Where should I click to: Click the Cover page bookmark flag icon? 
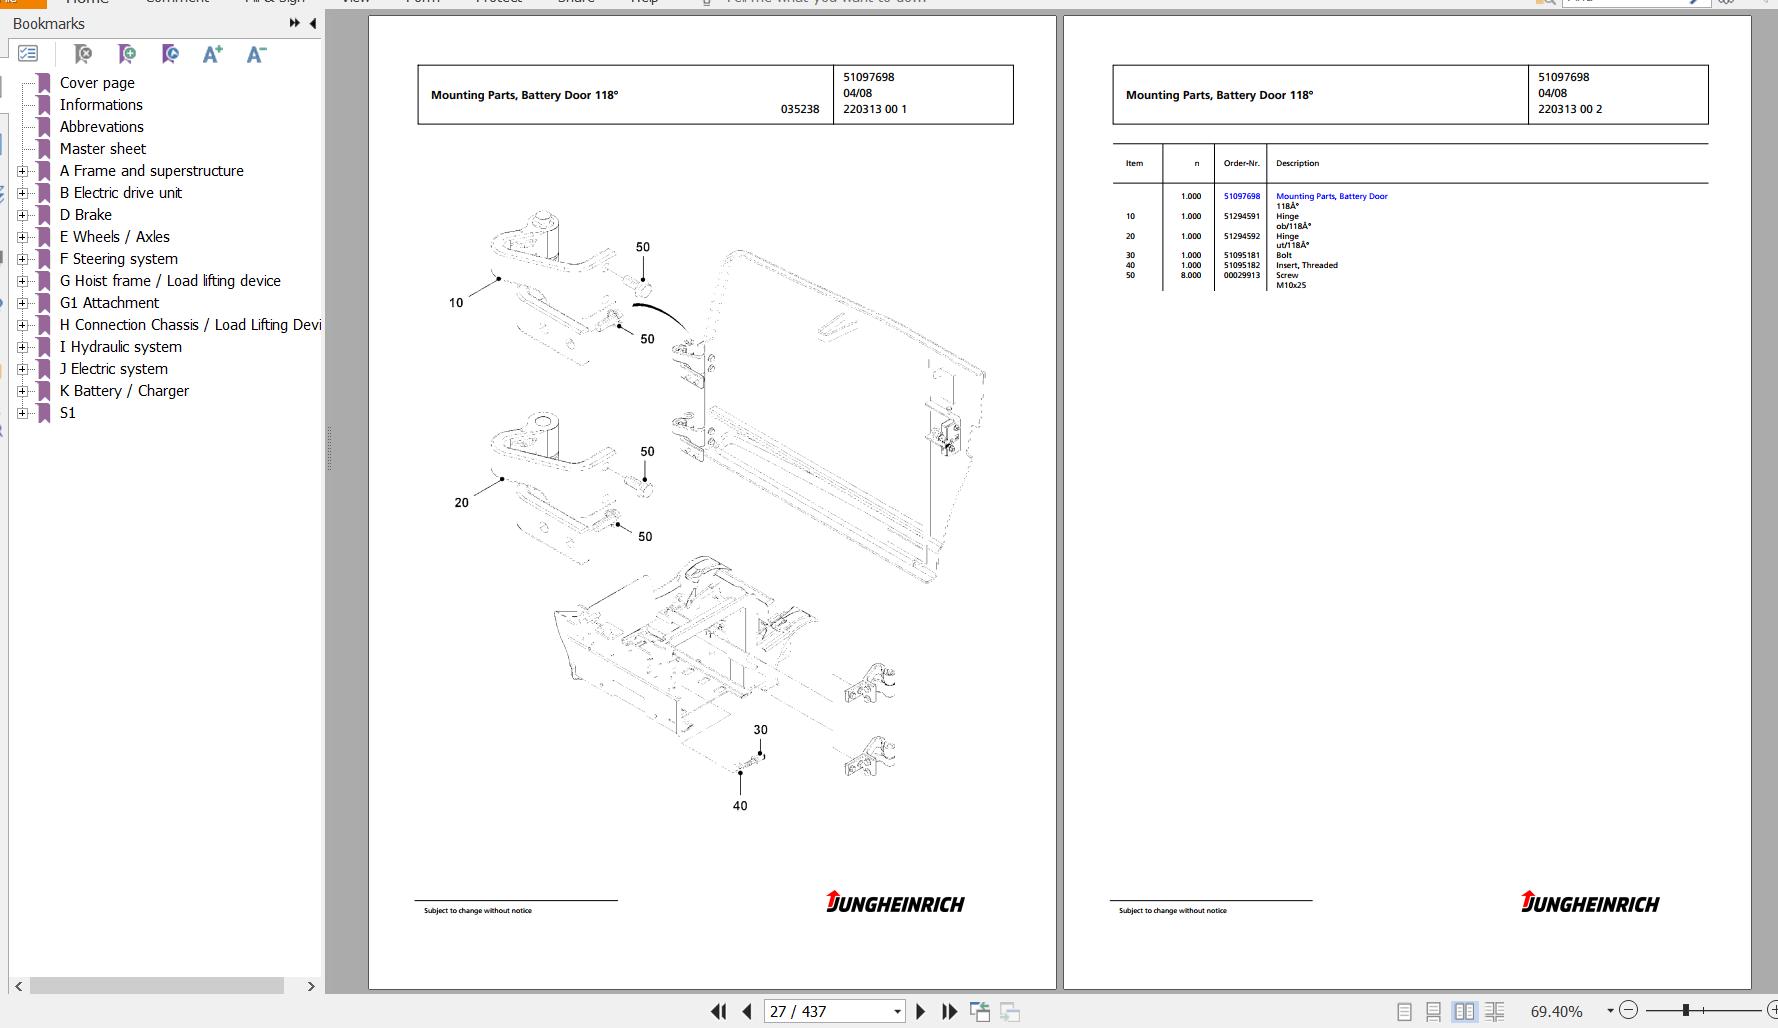[44, 83]
